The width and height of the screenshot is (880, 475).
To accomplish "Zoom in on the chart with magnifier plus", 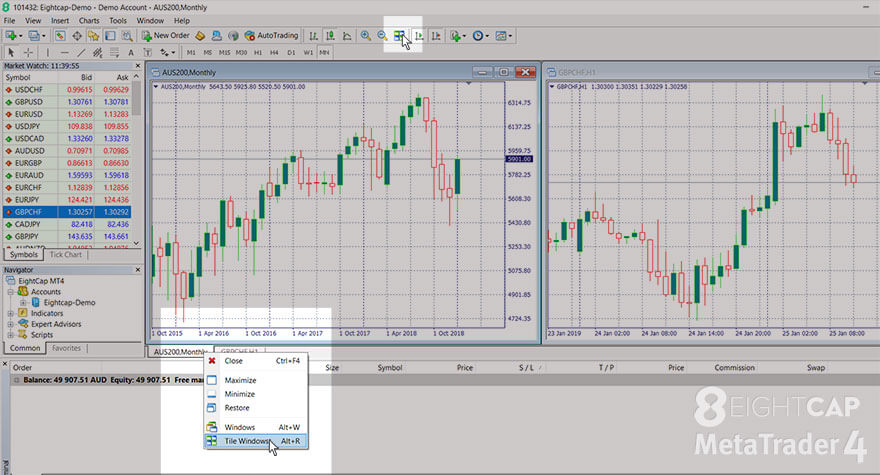I will (x=365, y=36).
